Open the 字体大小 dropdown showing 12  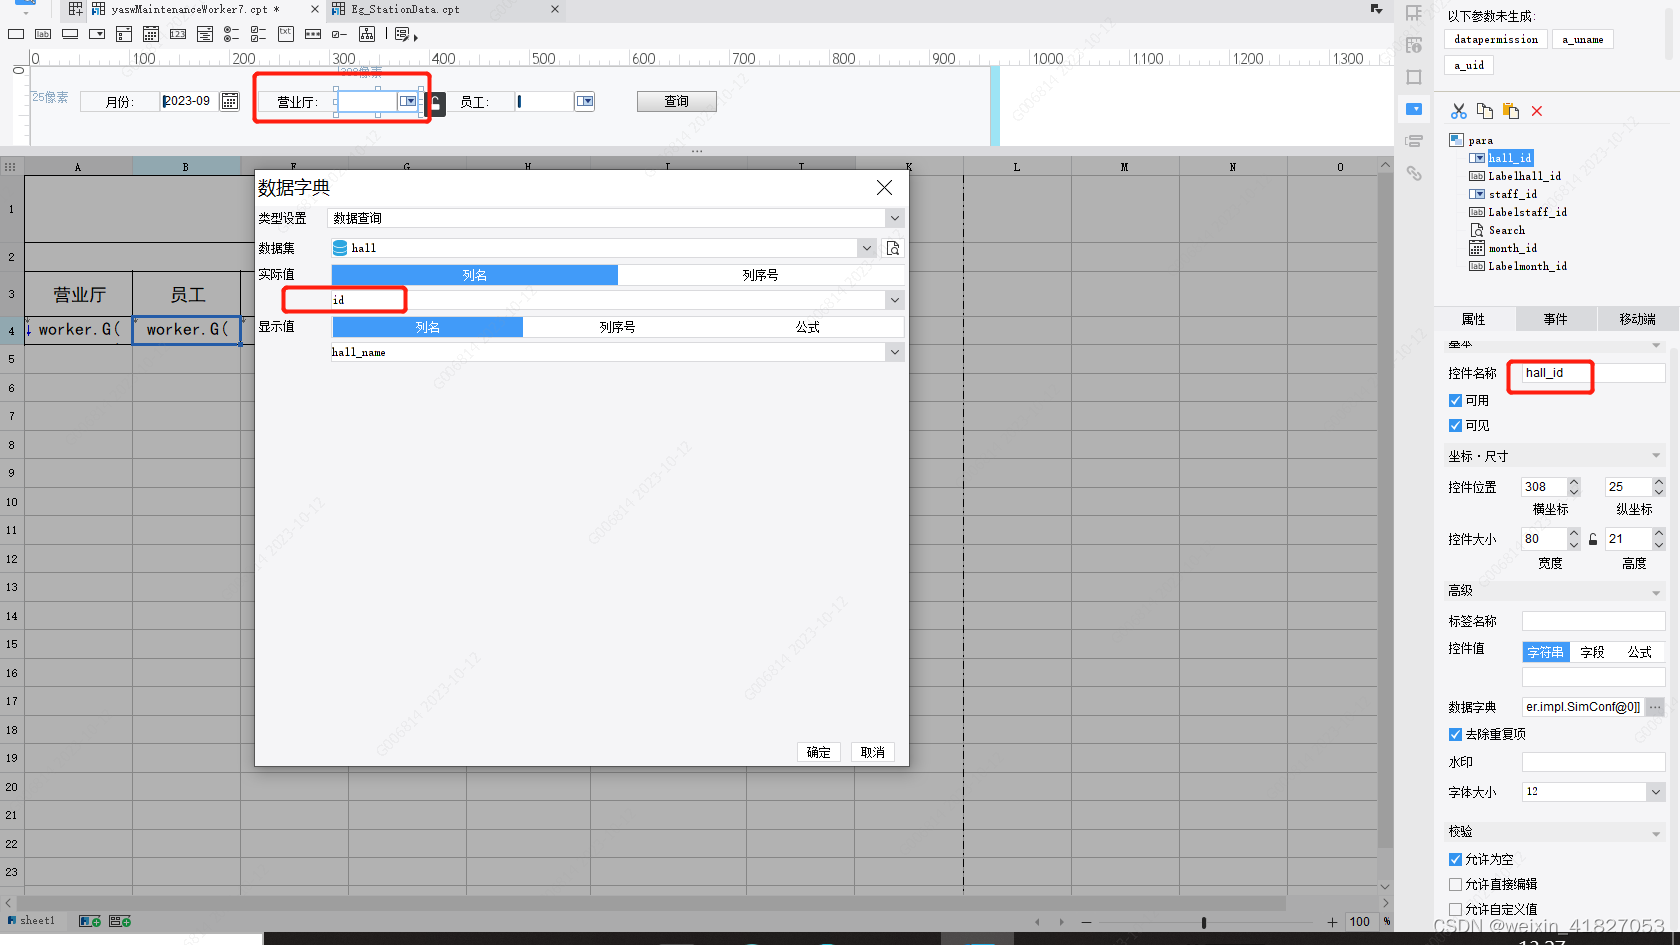click(x=1655, y=792)
